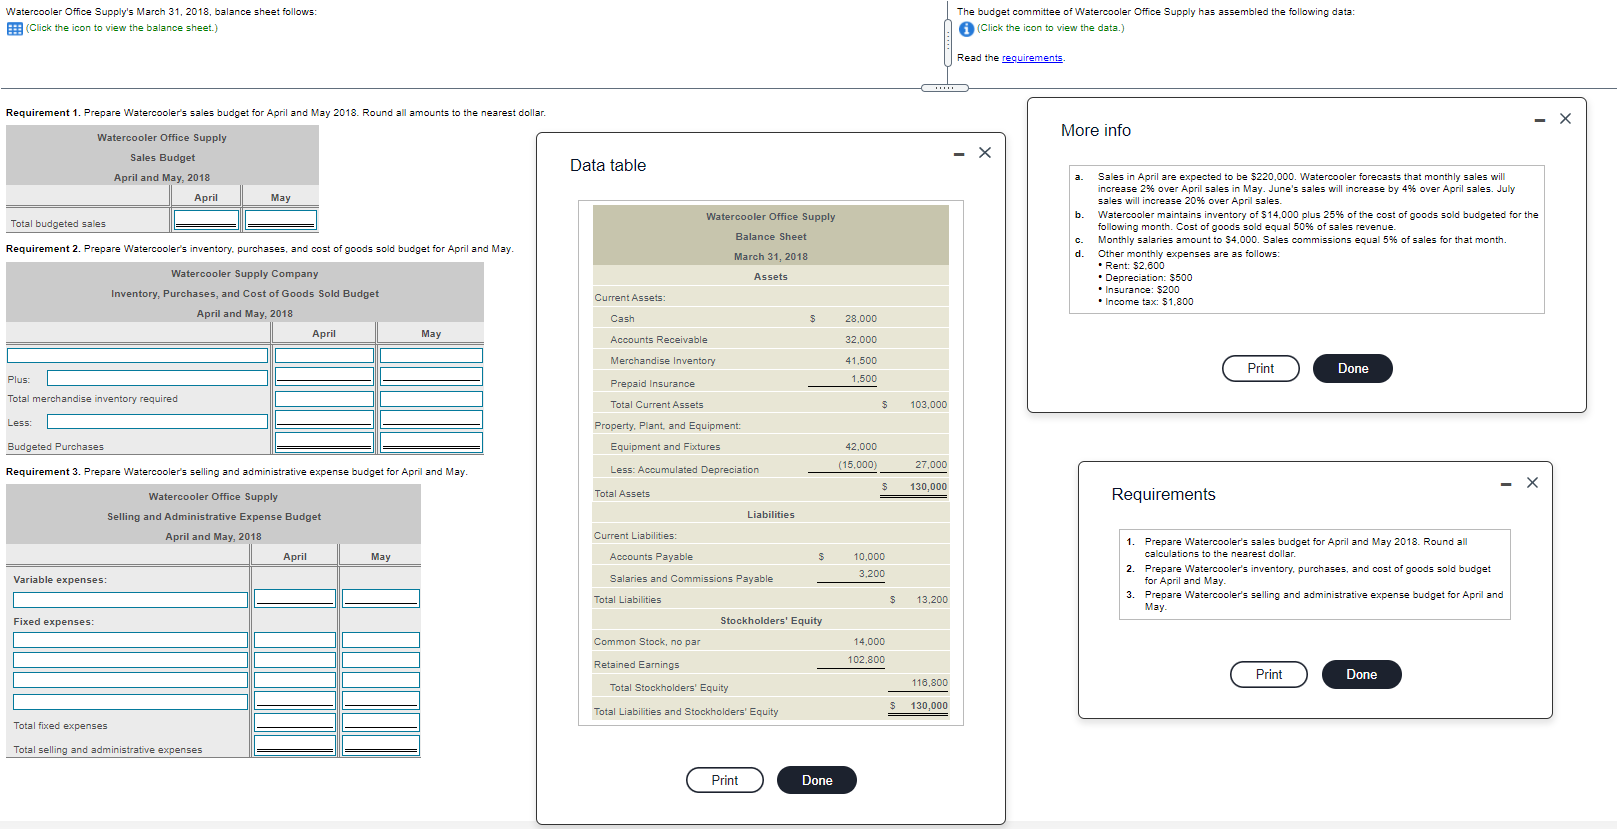The width and height of the screenshot is (1617, 829).
Task: Select May Budgeted Purchases field
Action: [431, 443]
